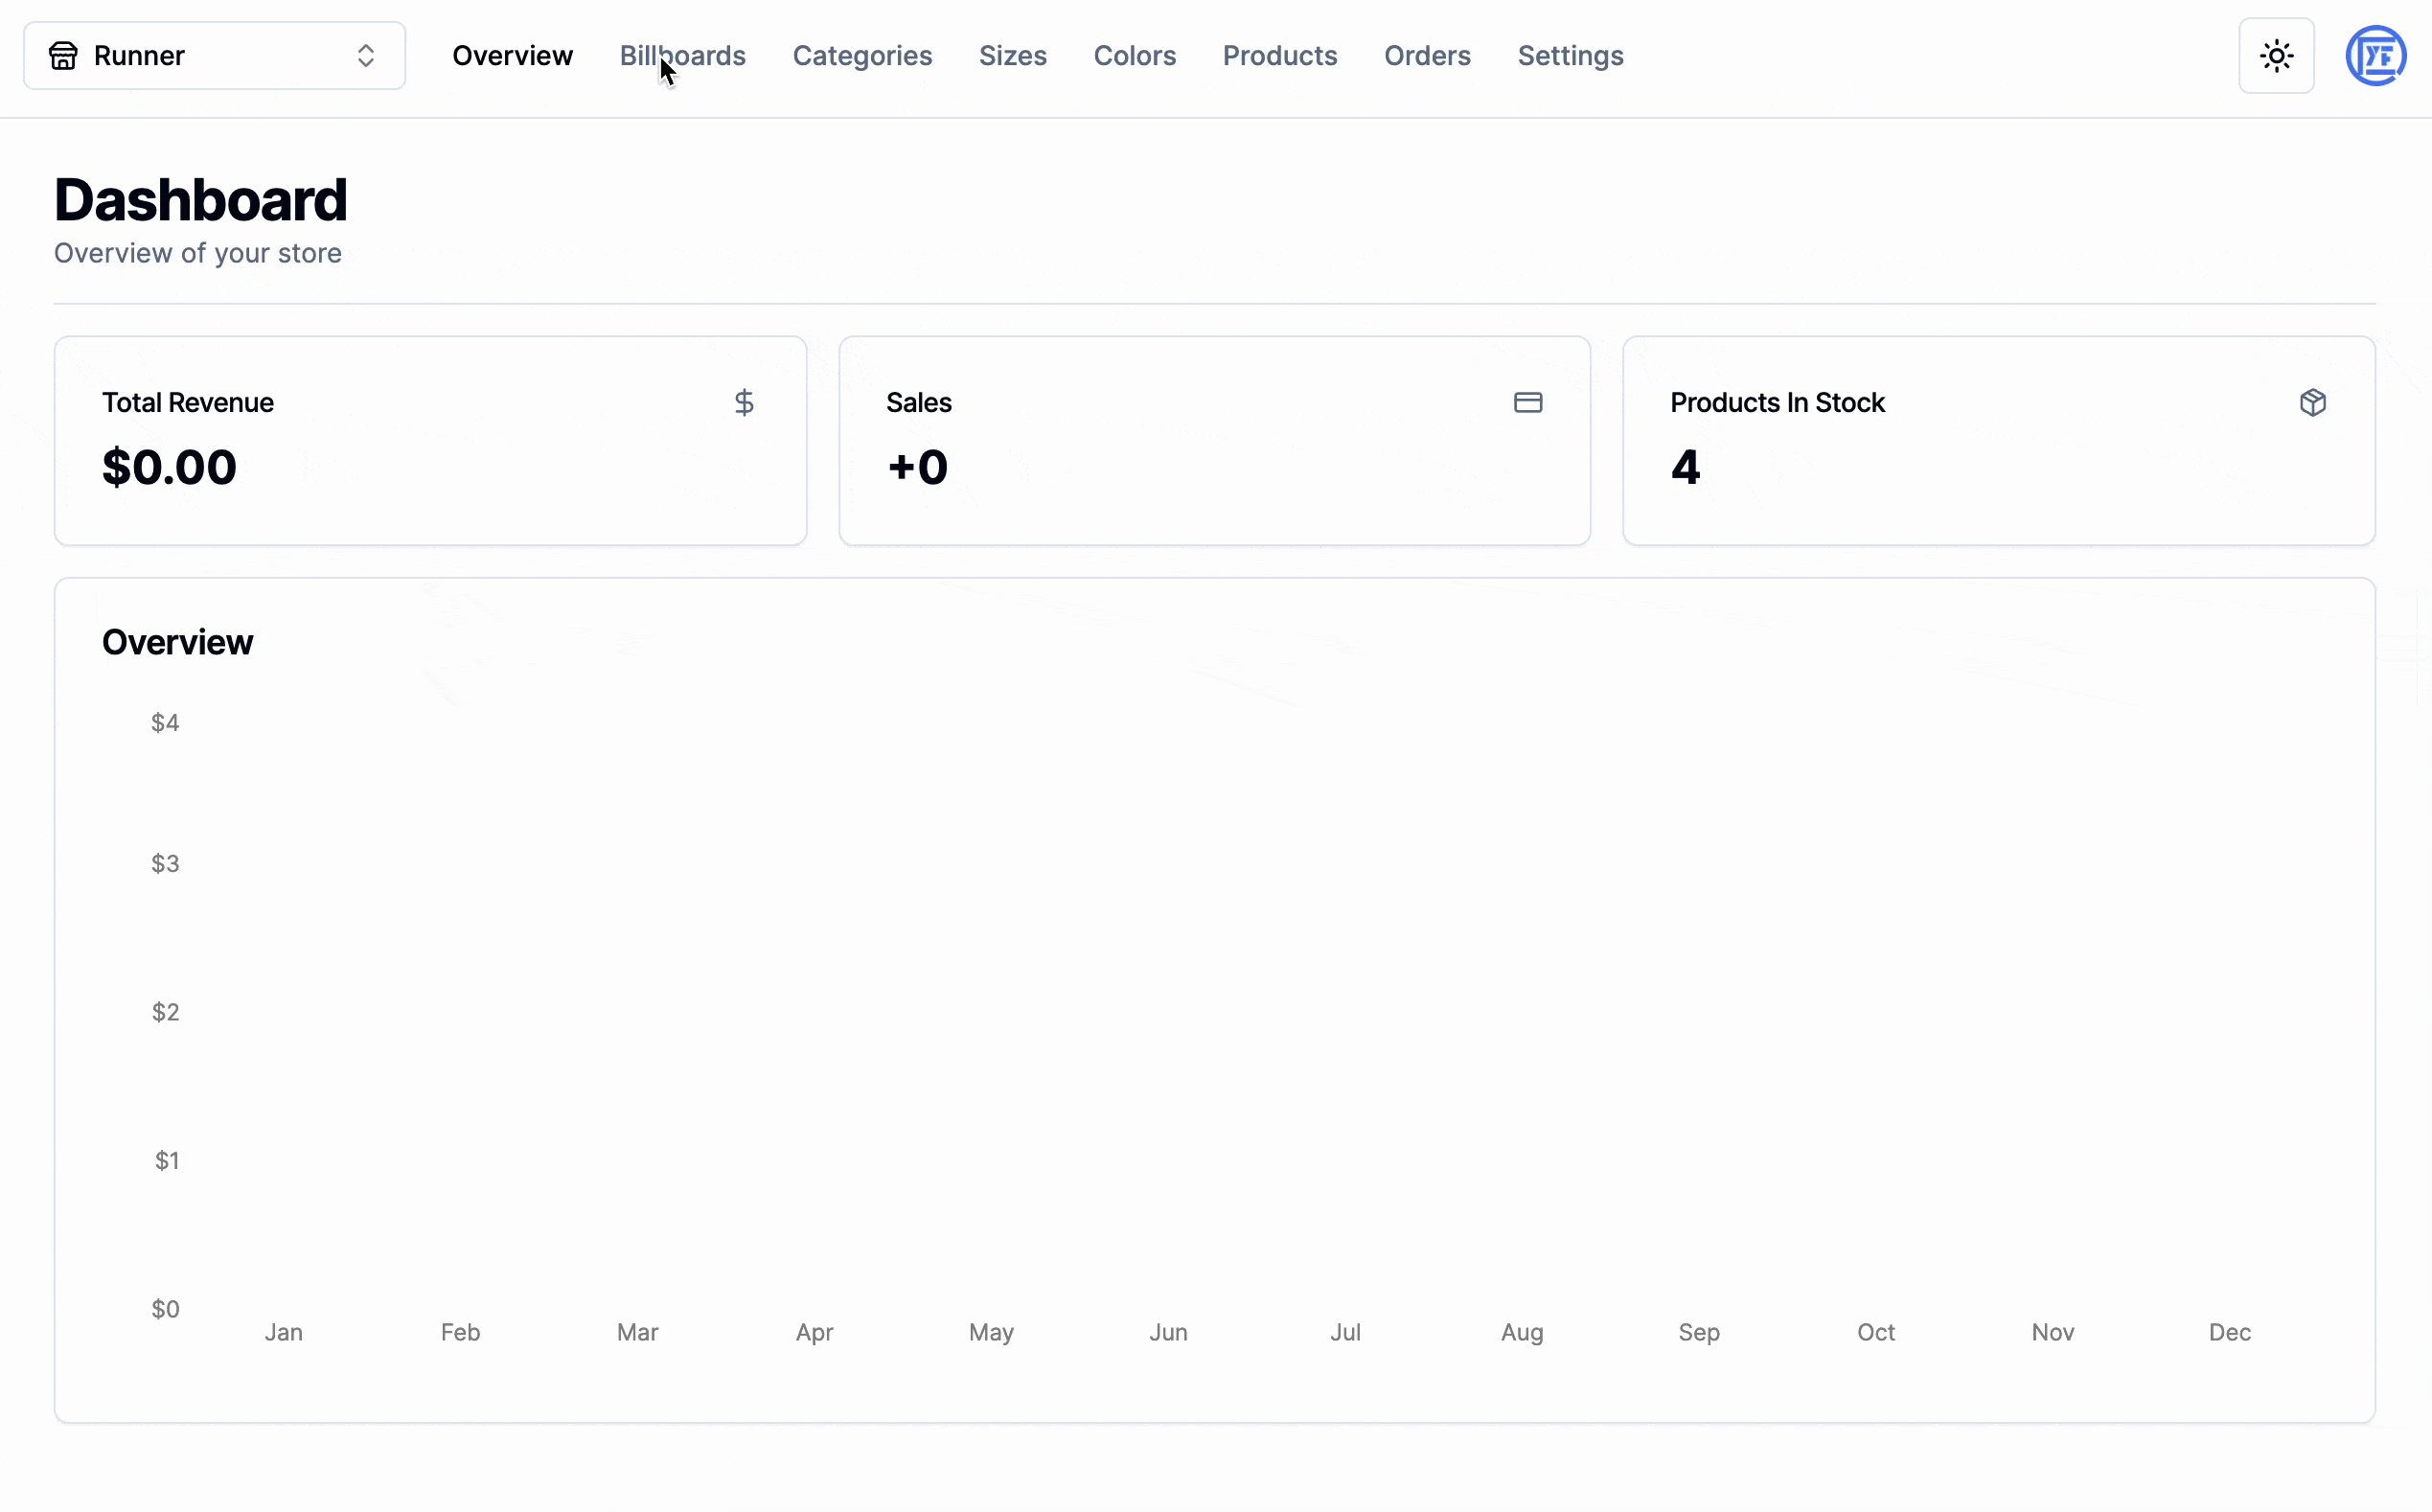The image size is (2432, 1512).
Task: Click the $0.00 total revenue value
Action: pos(170,468)
